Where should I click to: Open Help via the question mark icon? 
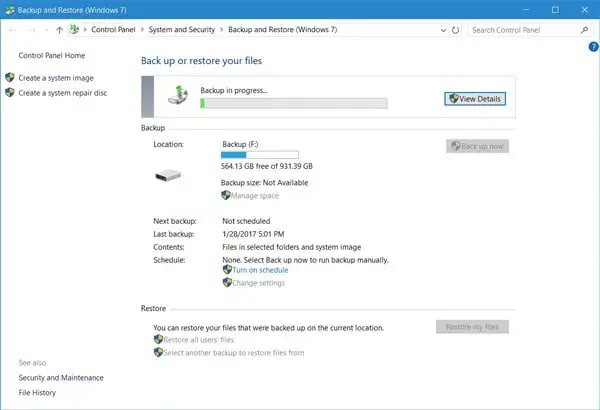point(591,46)
